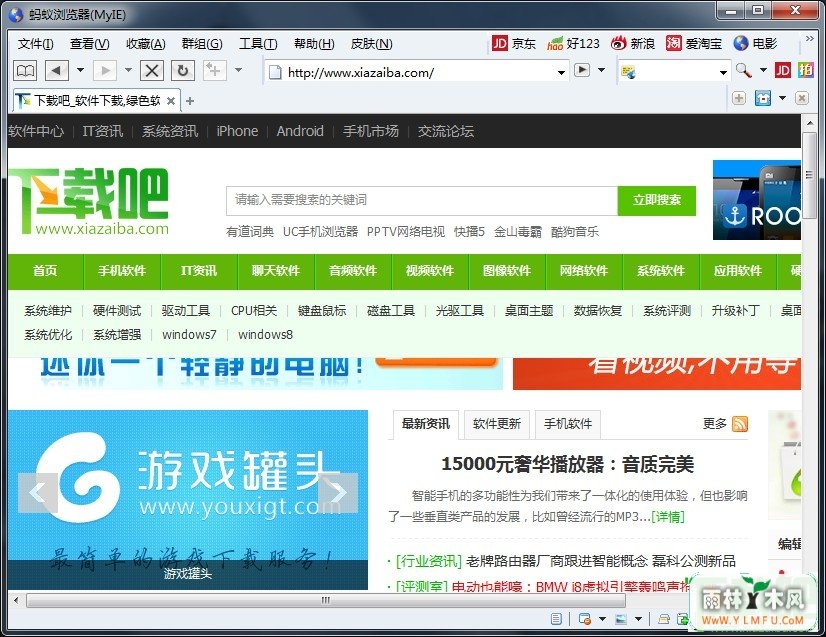
Task: Expand the popup blocker status dropdown
Action: tap(602, 619)
